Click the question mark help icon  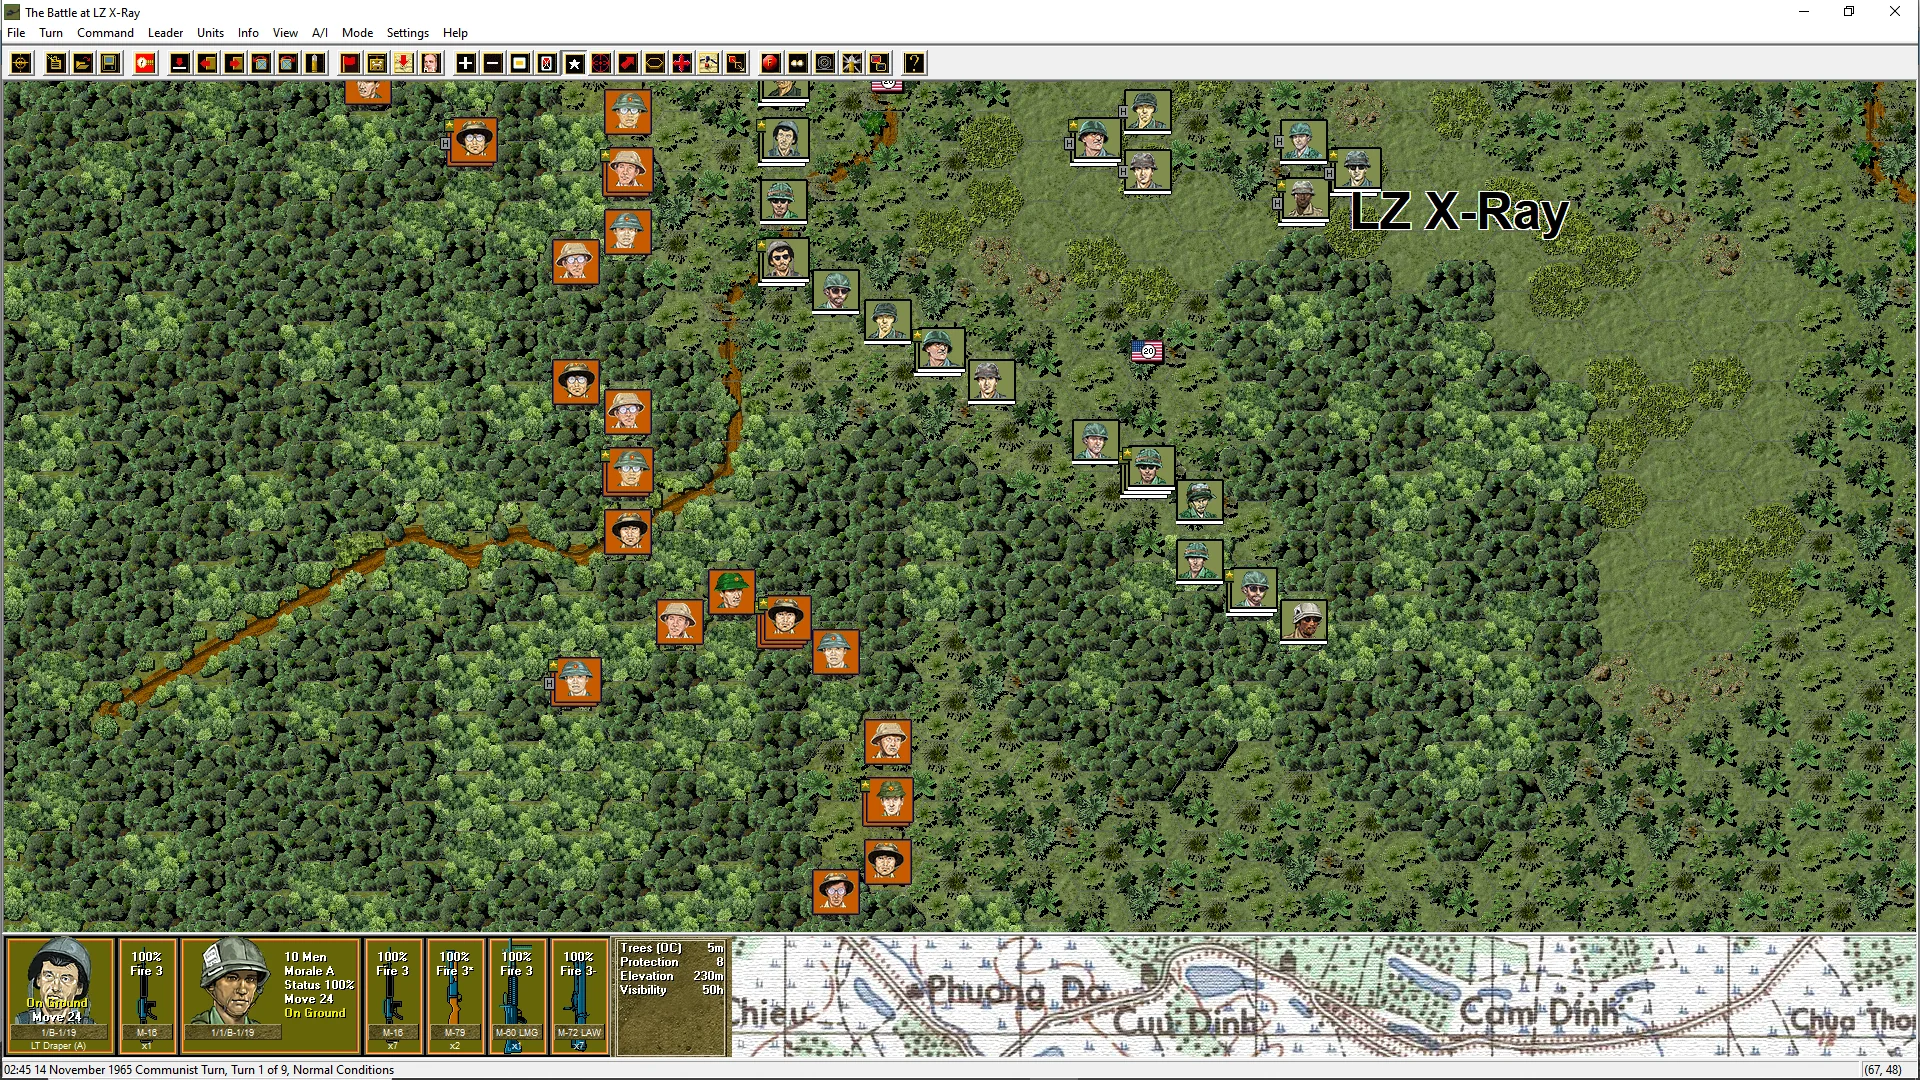(x=914, y=64)
